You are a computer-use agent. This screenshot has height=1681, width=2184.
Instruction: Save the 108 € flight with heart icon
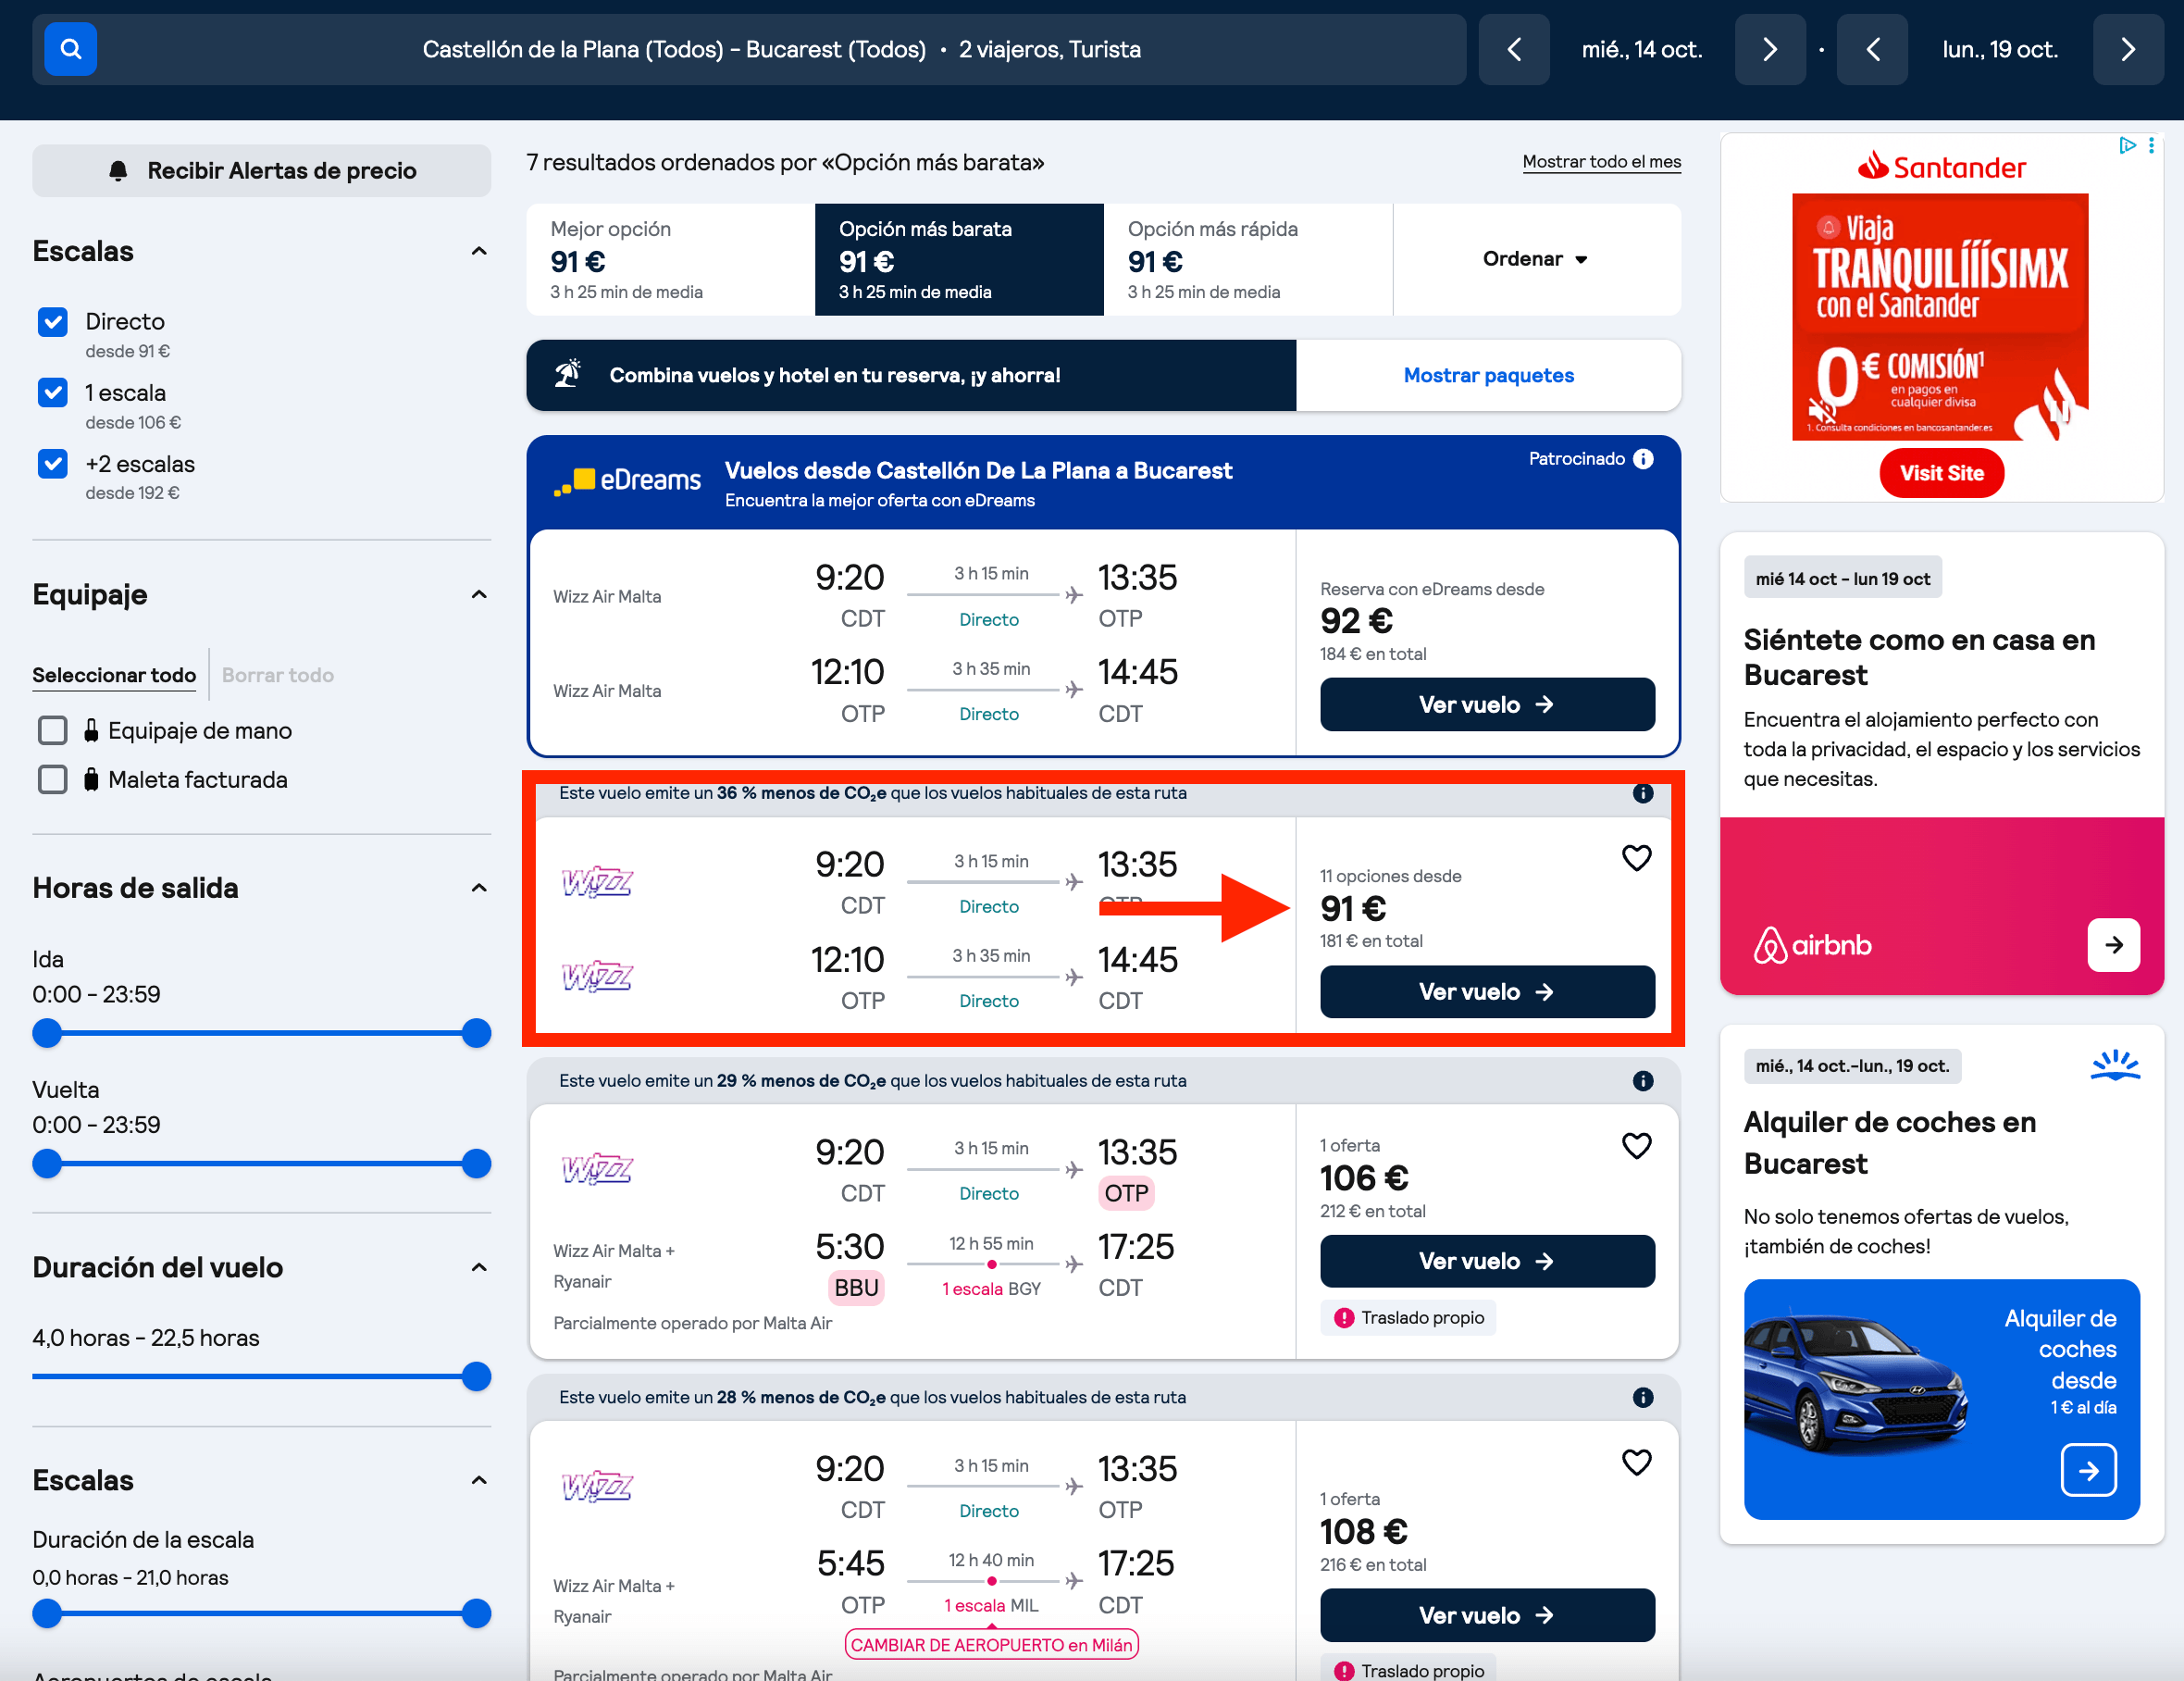[x=1637, y=1463]
